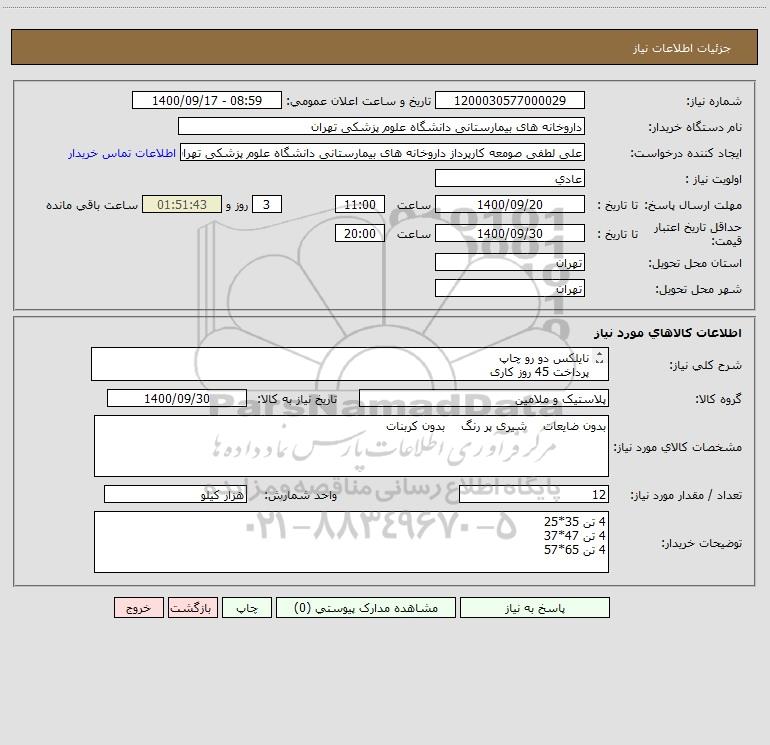Click the price validity time 20:00
The height and width of the screenshot is (745, 770).
[359, 233]
